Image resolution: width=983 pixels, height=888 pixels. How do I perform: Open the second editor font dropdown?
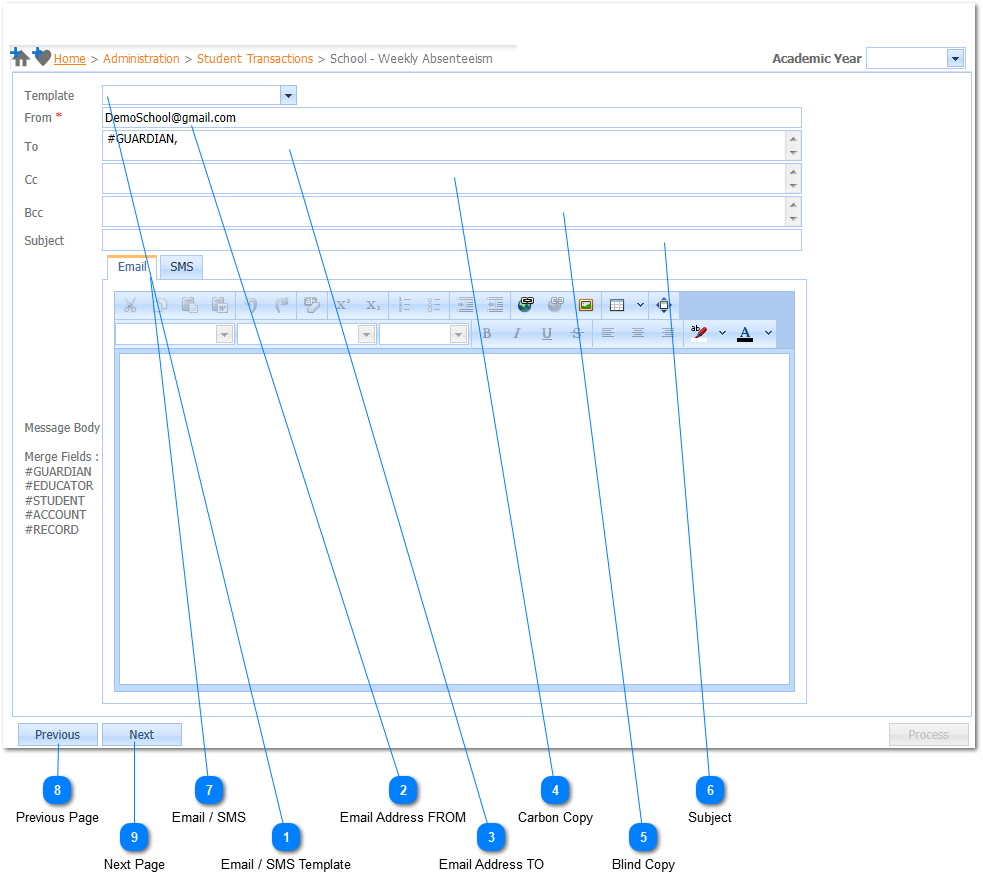point(366,334)
